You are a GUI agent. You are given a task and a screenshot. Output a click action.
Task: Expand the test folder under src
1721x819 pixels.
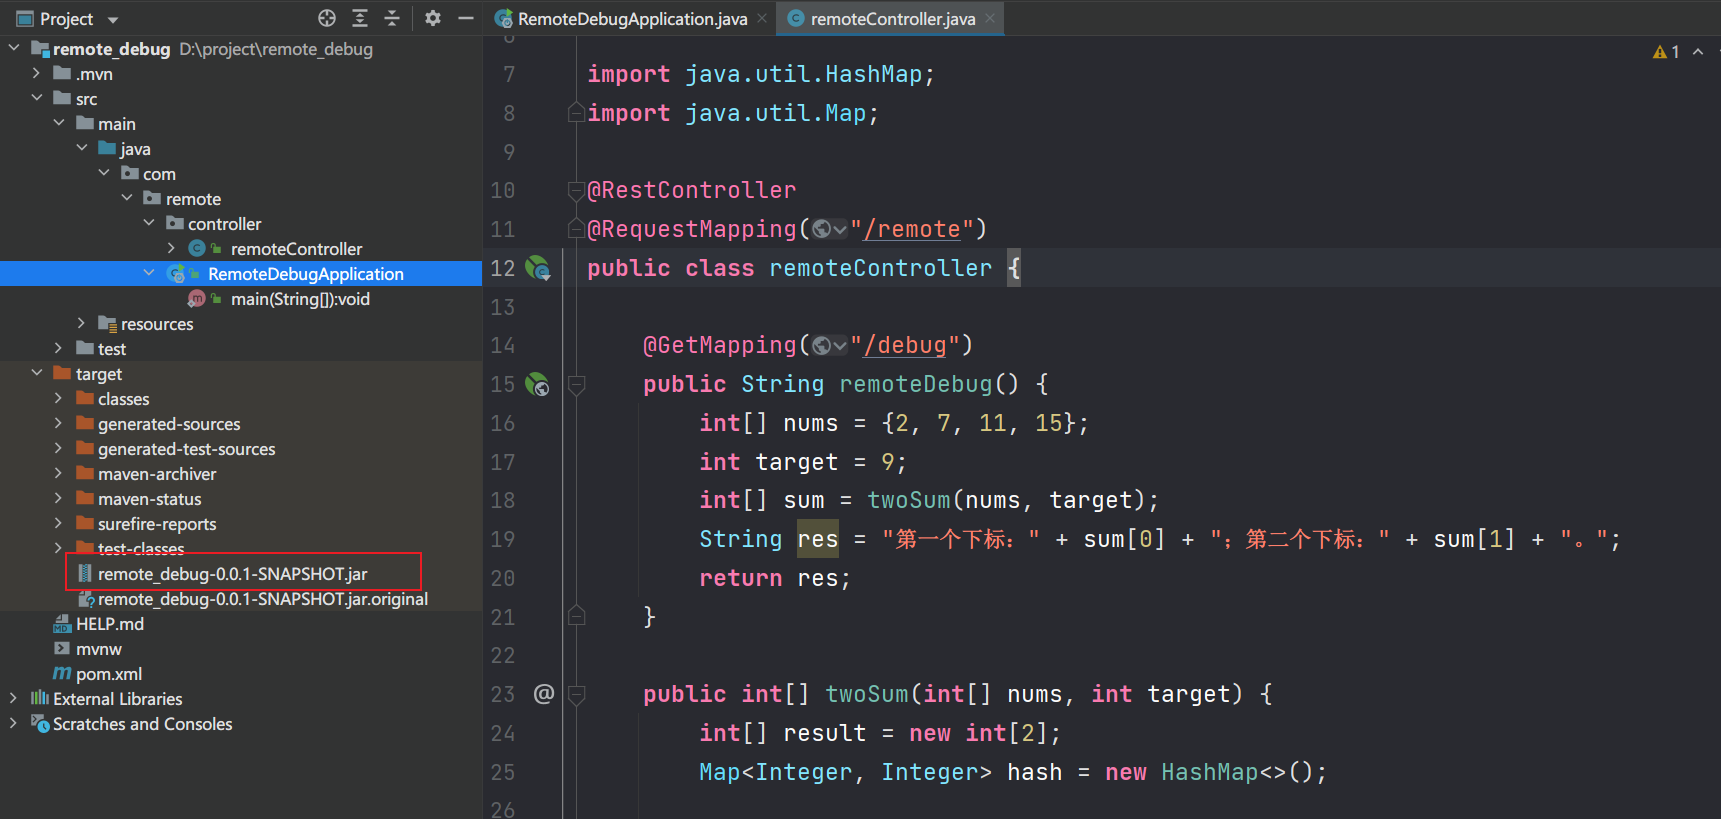59,348
